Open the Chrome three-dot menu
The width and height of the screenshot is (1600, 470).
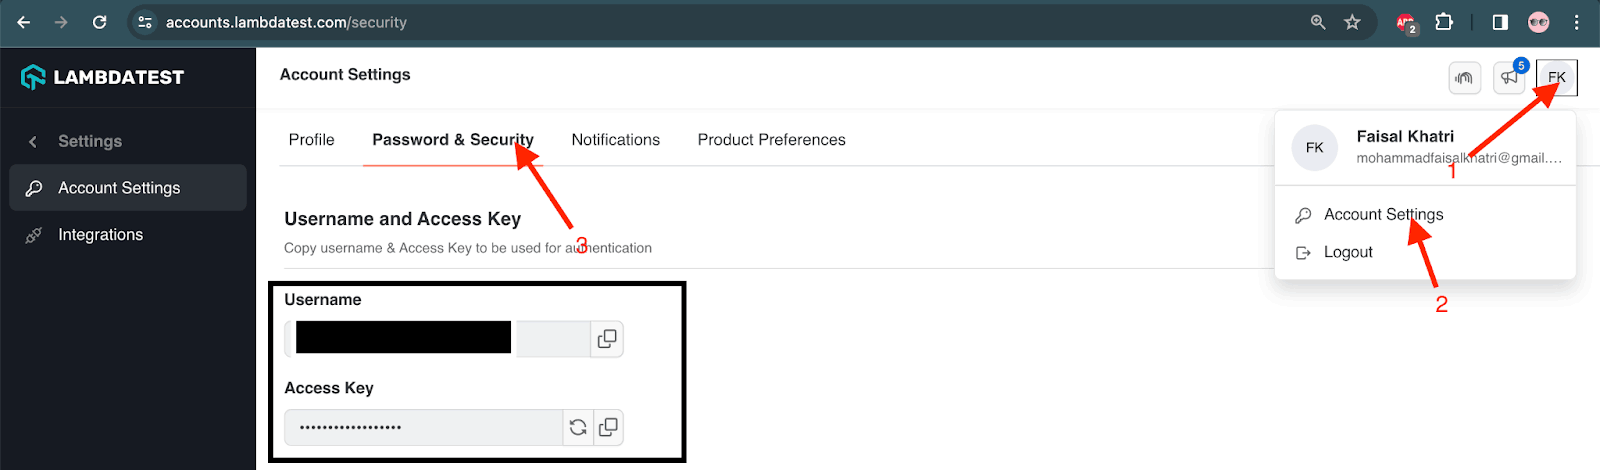(x=1577, y=22)
